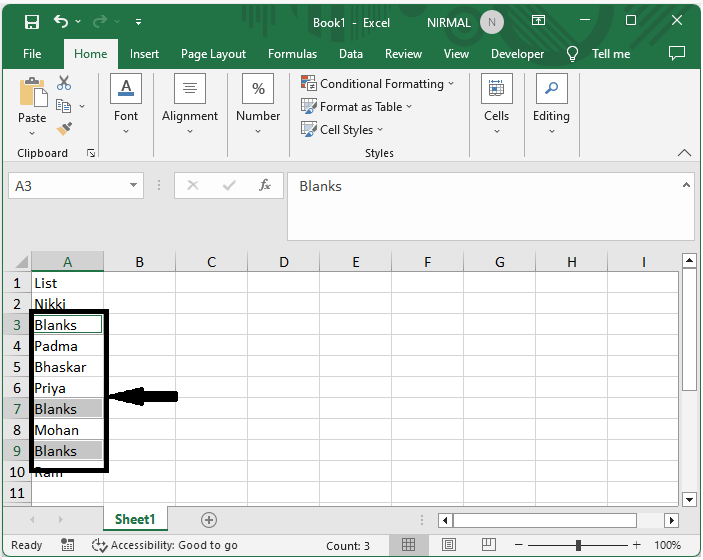Switch to Page Break Preview

click(x=489, y=545)
